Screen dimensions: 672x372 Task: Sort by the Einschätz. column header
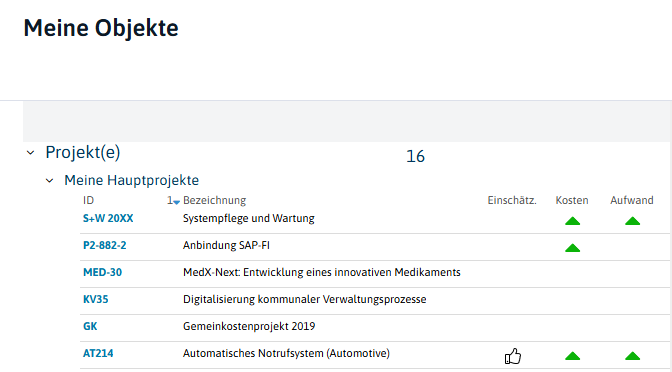point(512,201)
